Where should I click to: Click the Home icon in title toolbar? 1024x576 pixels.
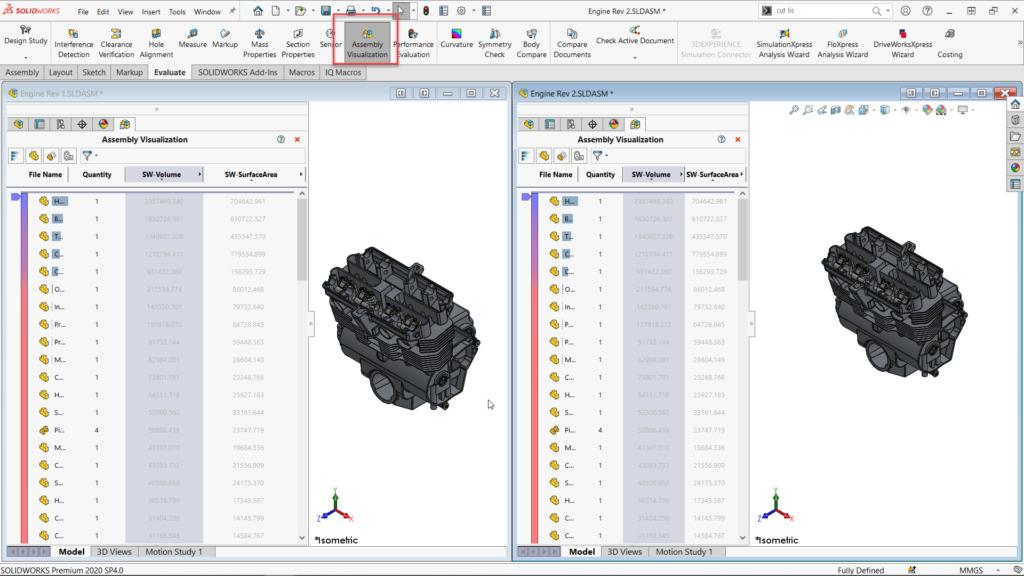(258, 11)
